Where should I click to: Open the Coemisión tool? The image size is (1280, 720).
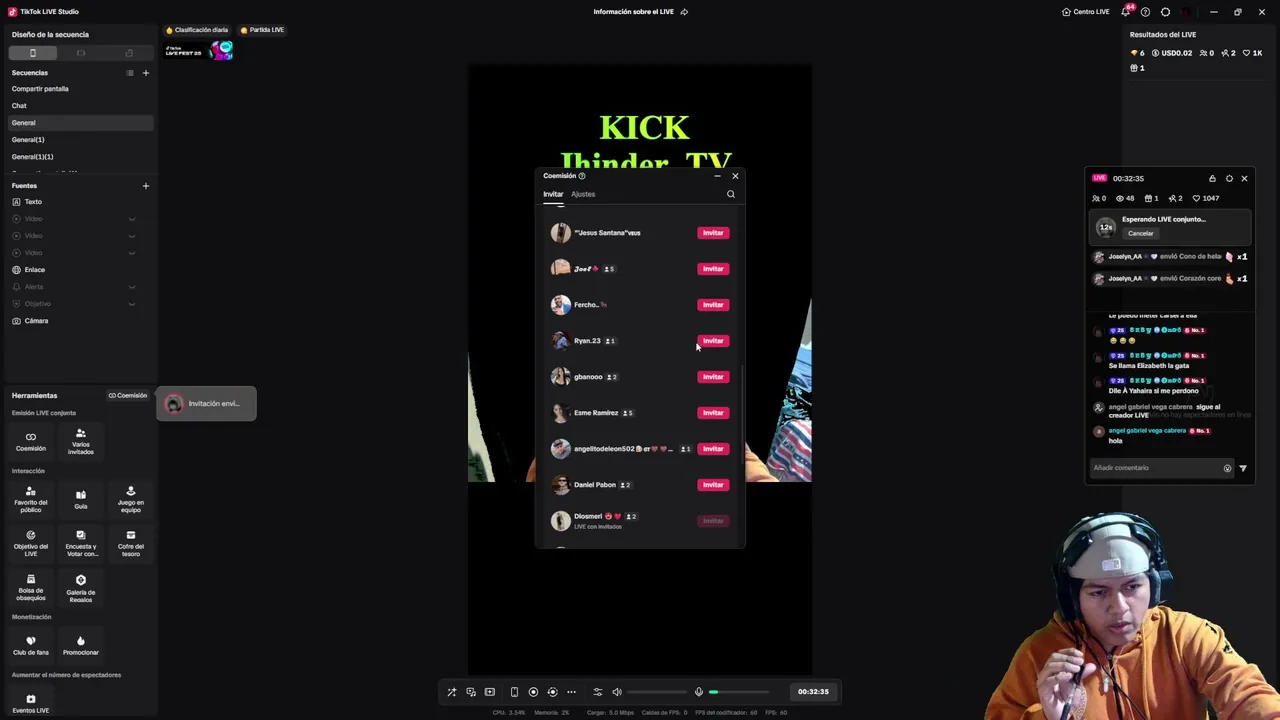30,441
